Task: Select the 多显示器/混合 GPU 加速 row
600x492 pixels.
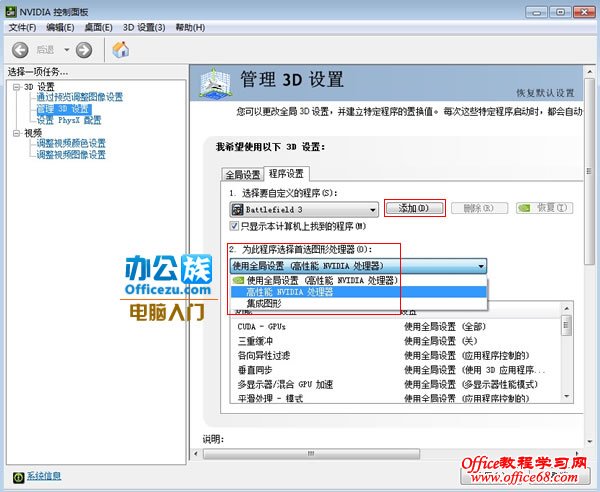Action: 396,384
